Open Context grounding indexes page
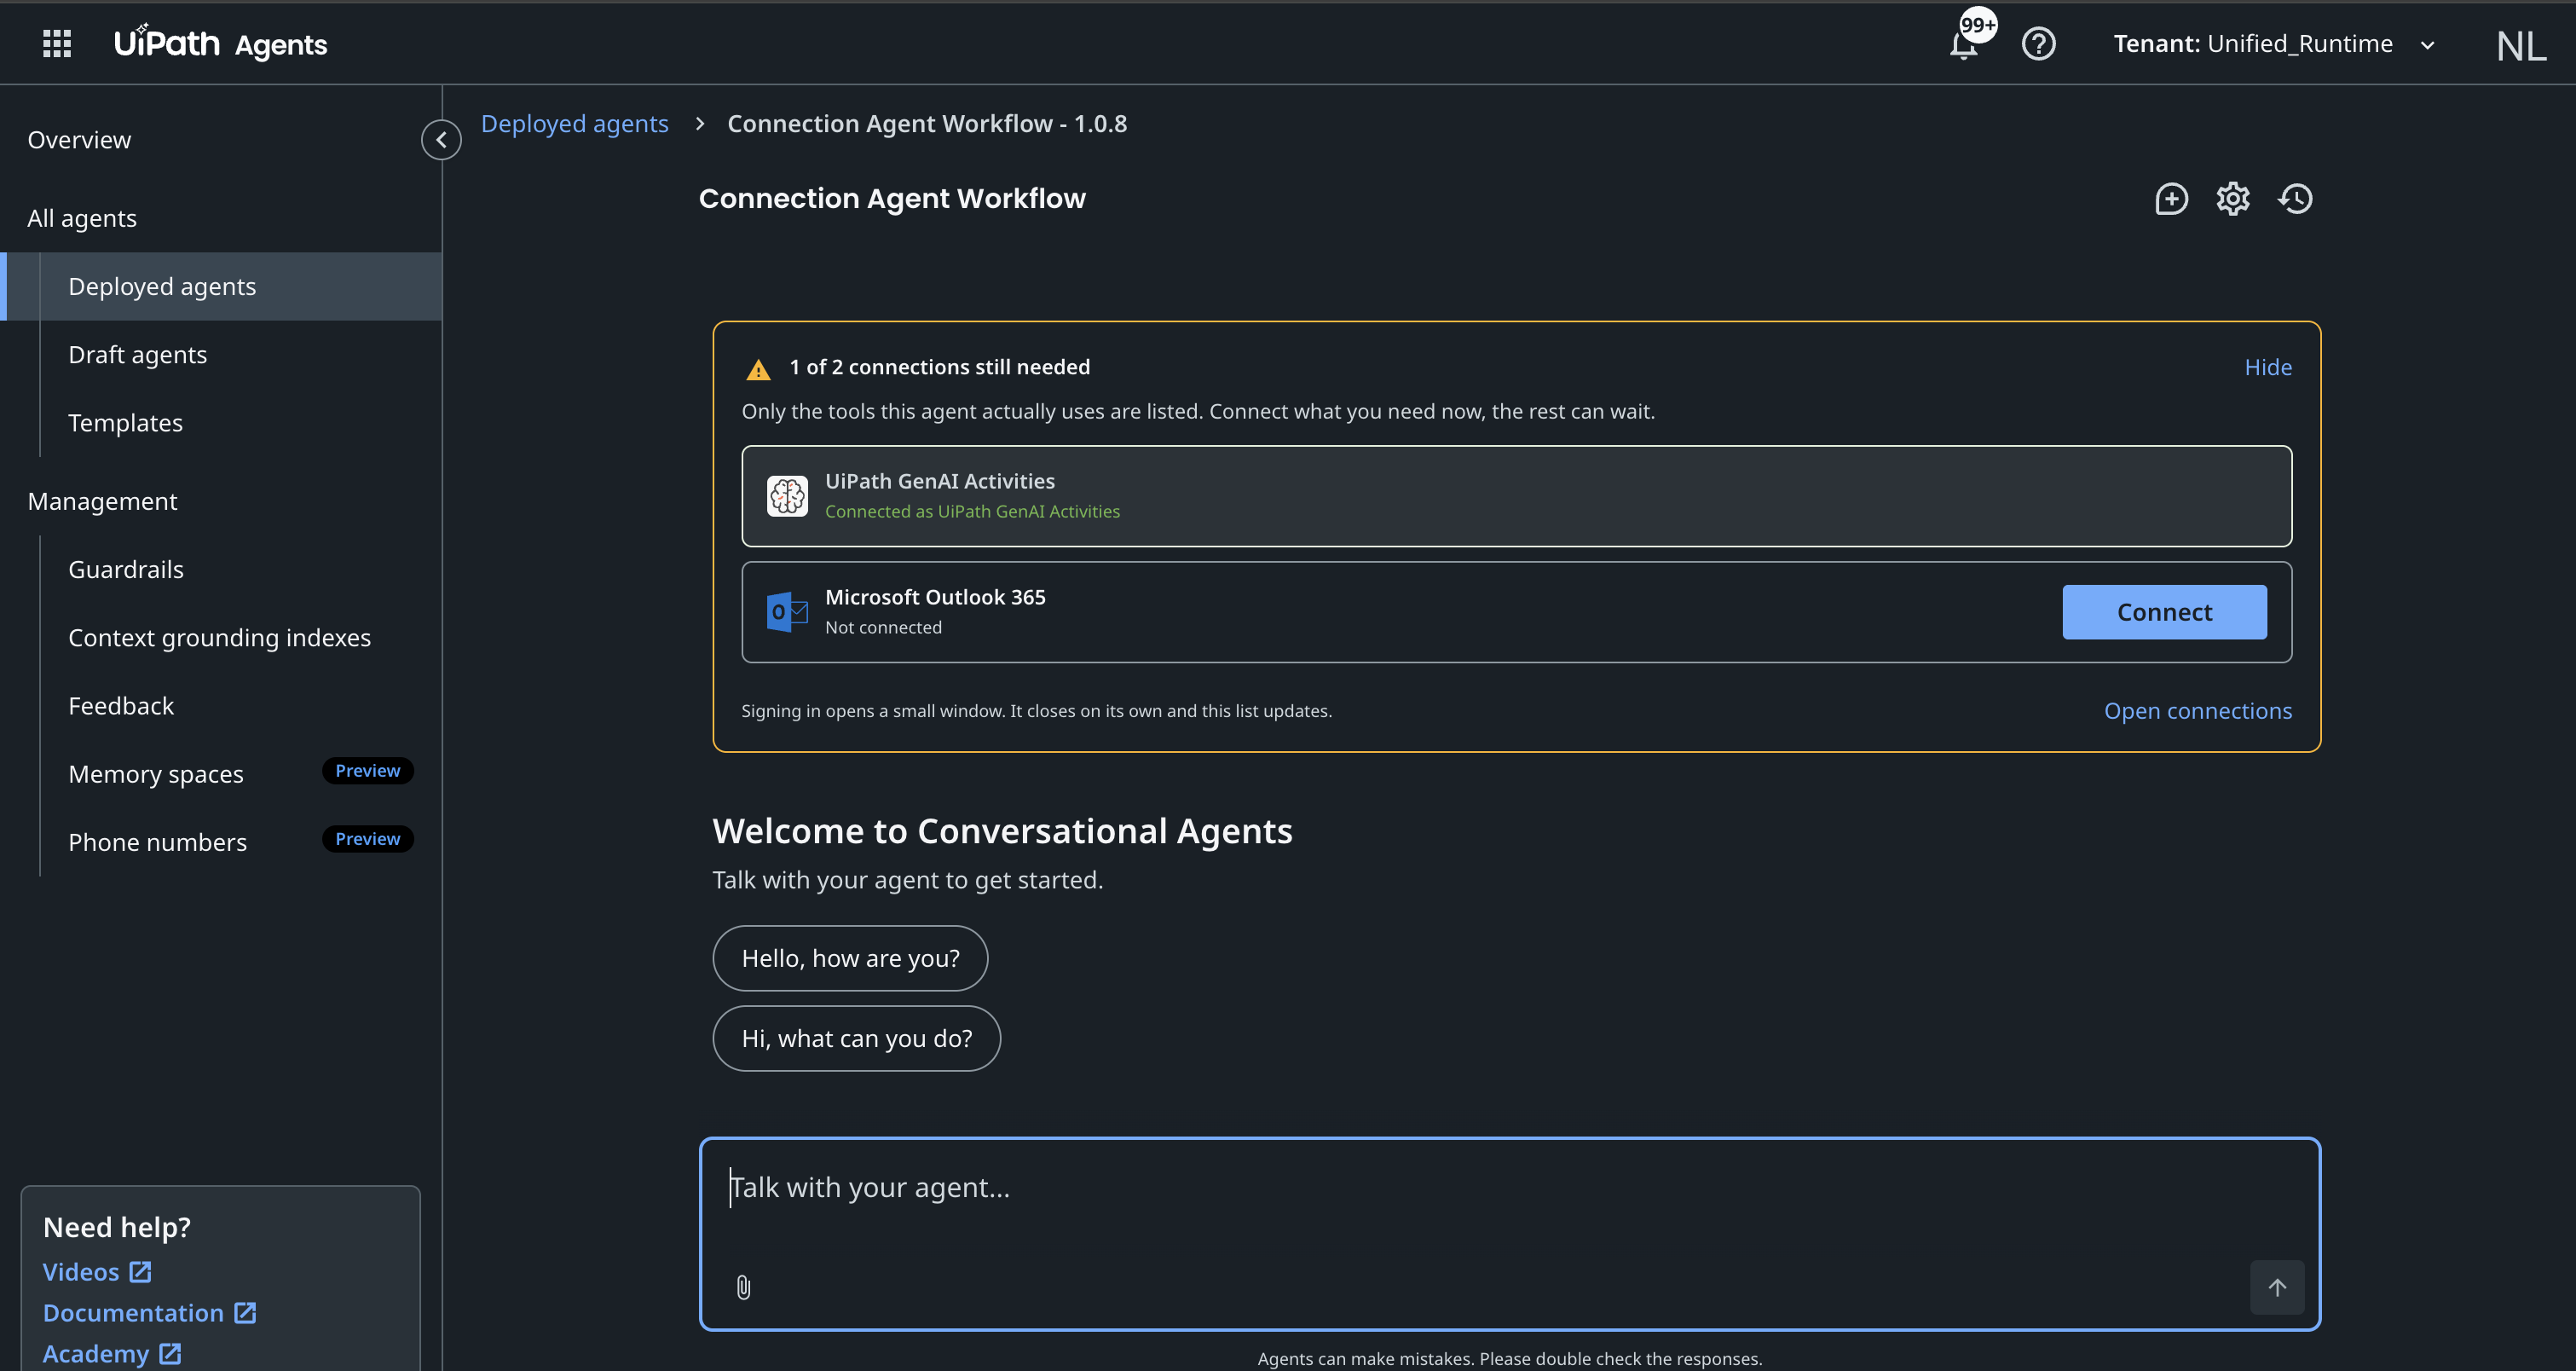The width and height of the screenshot is (2576, 1371). coord(219,638)
